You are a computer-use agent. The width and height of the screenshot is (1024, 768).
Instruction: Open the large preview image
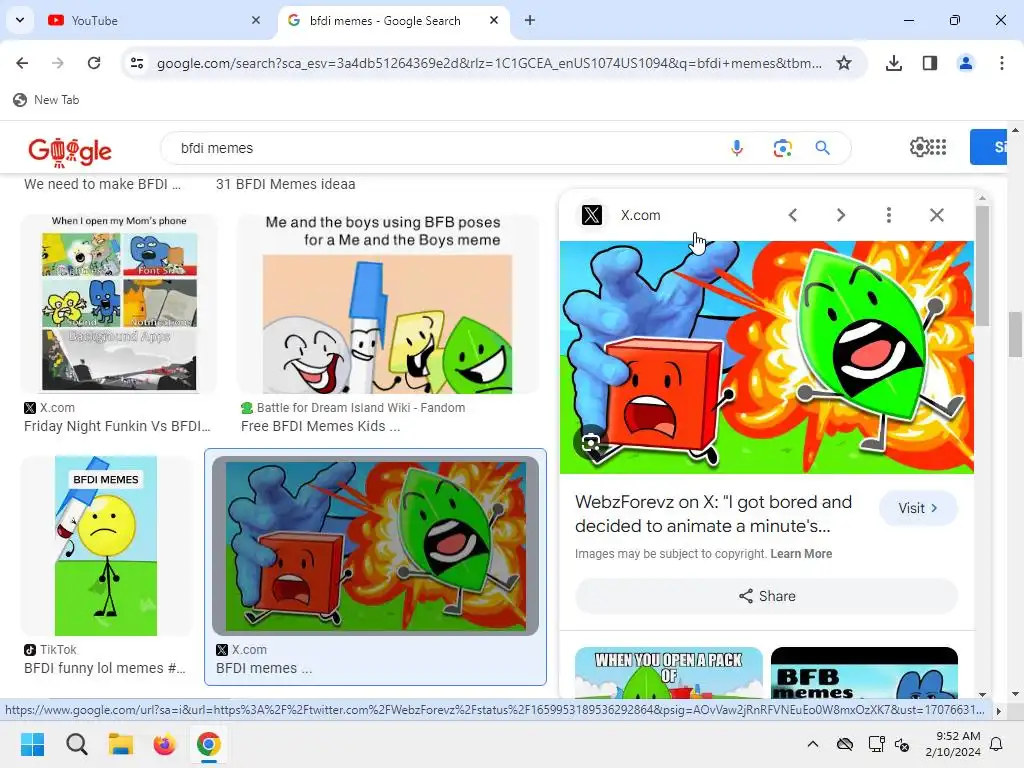(x=767, y=357)
